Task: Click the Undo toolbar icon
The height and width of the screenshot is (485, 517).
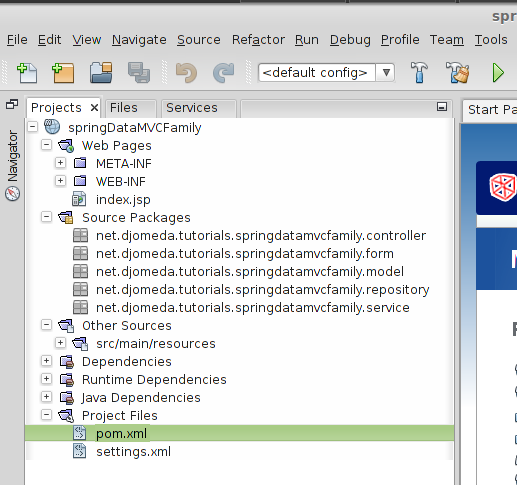Action: tap(186, 72)
